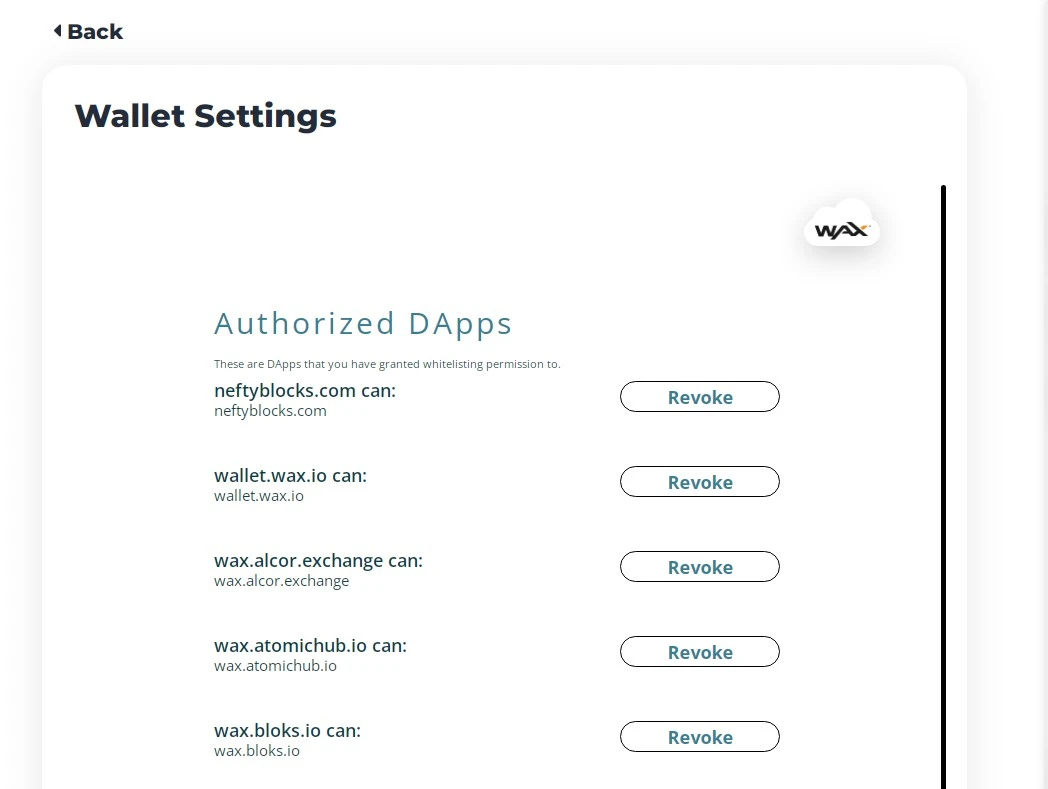The width and height of the screenshot is (1048, 789).
Task: Revoke wax.bloks.io permission
Action: point(700,736)
